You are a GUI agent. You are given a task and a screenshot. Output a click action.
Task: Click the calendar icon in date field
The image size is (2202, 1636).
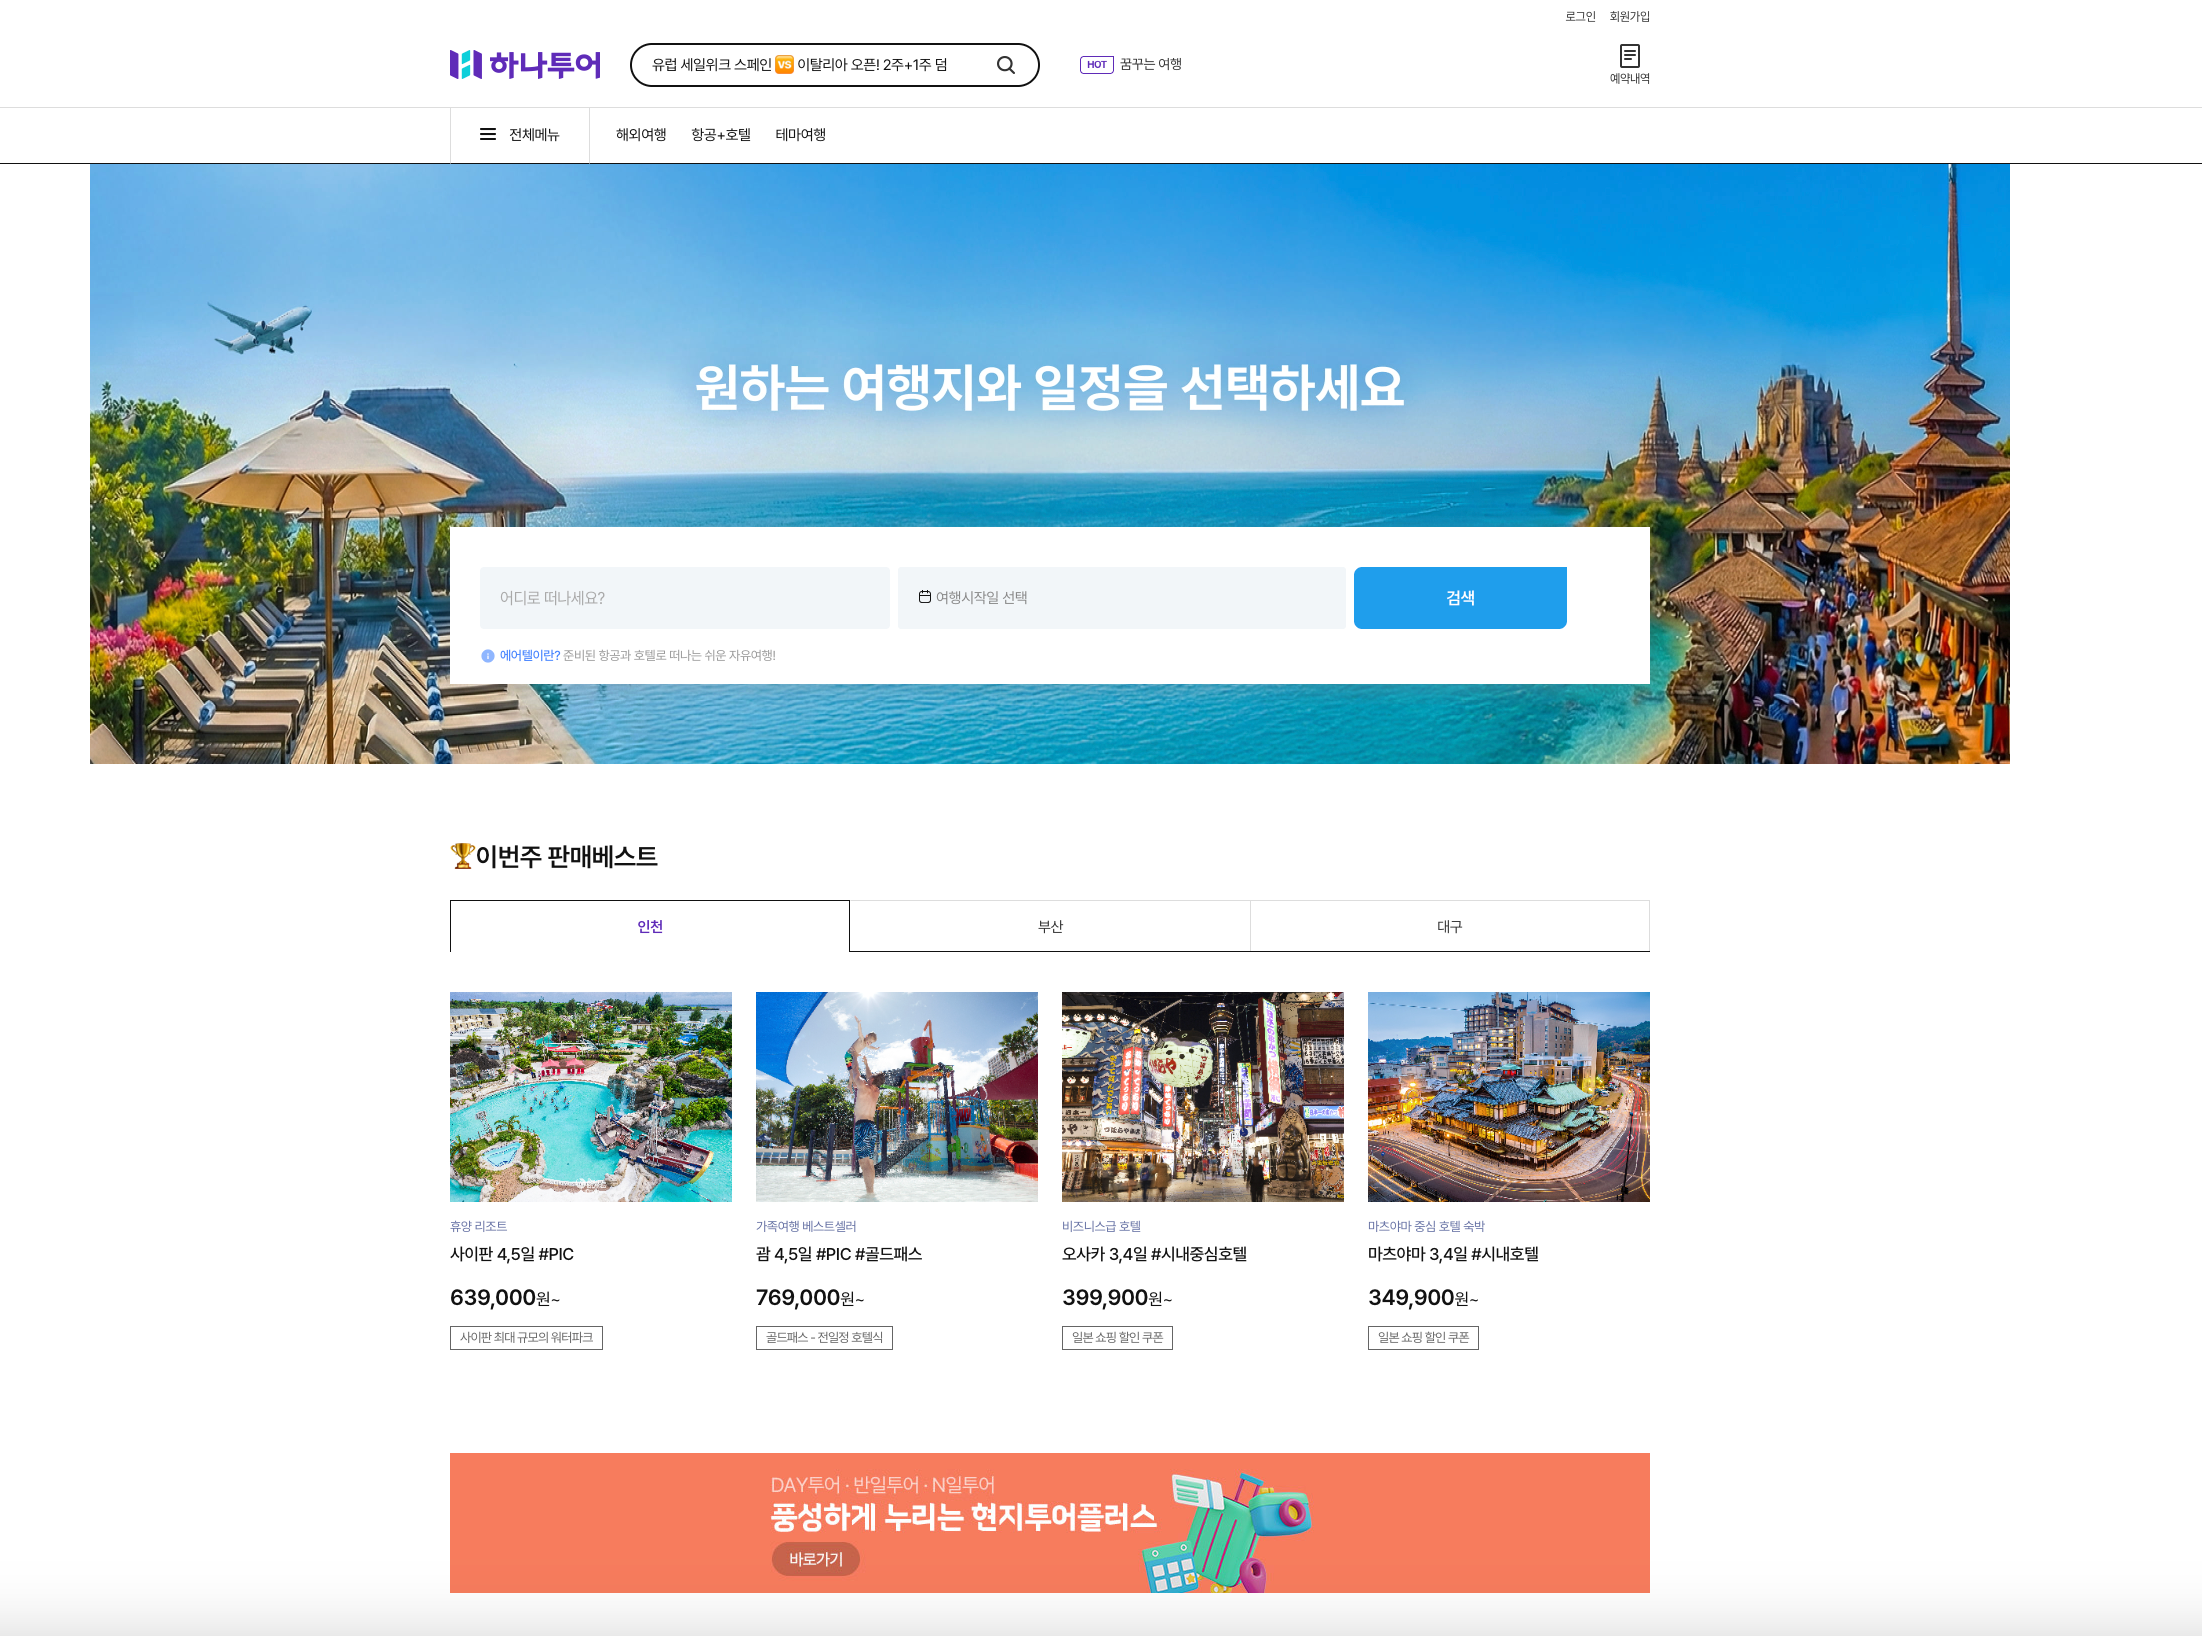point(925,597)
